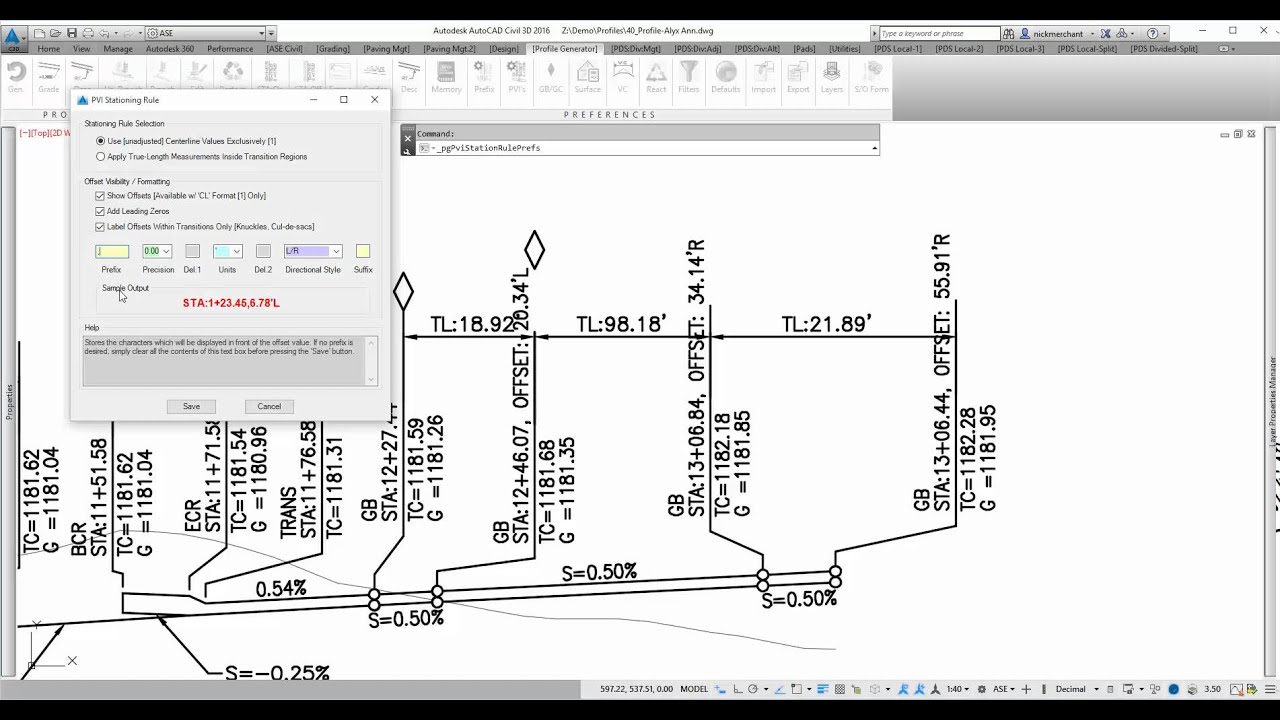The width and height of the screenshot is (1280, 720).
Task: Click the Defaults ribbon icon
Action: click(726, 77)
